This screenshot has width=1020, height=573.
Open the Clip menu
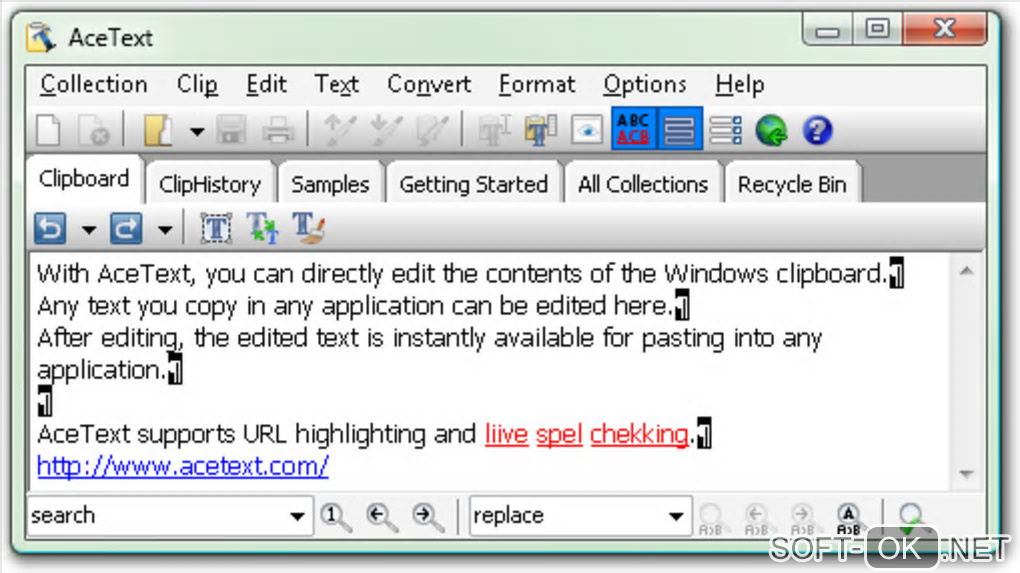tap(197, 85)
